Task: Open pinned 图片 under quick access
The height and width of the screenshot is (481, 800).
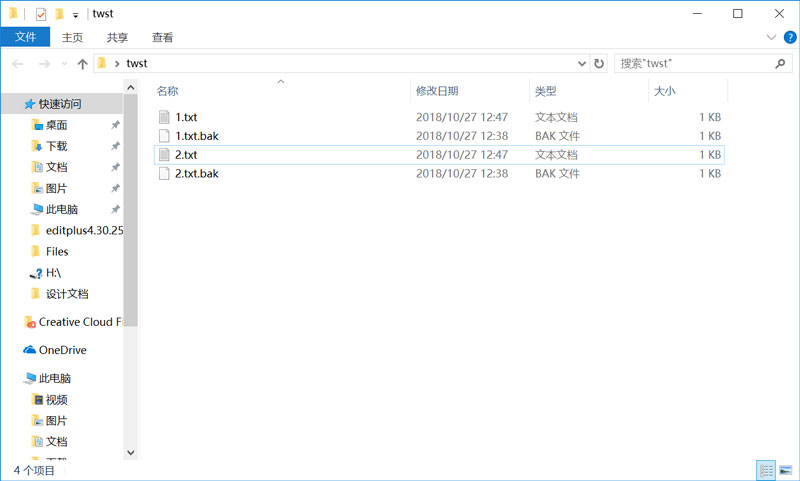Action: pos(56,188)
